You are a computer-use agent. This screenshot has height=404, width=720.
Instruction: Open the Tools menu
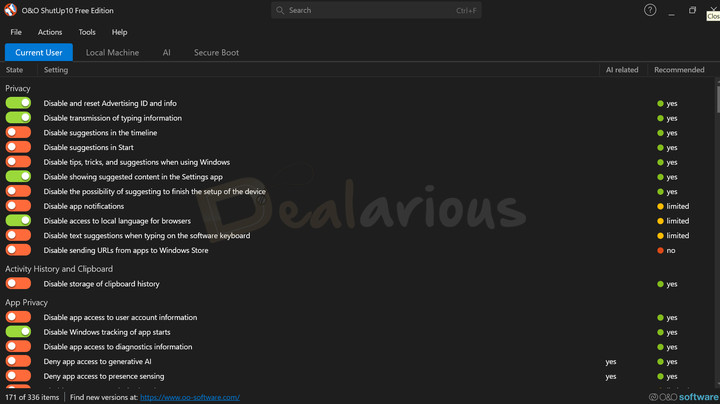87,32
